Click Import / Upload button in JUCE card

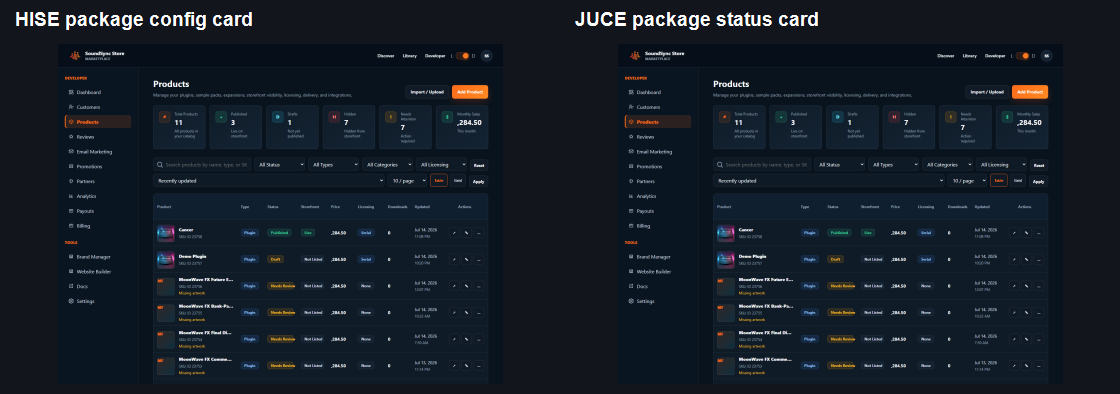[987, 92]
